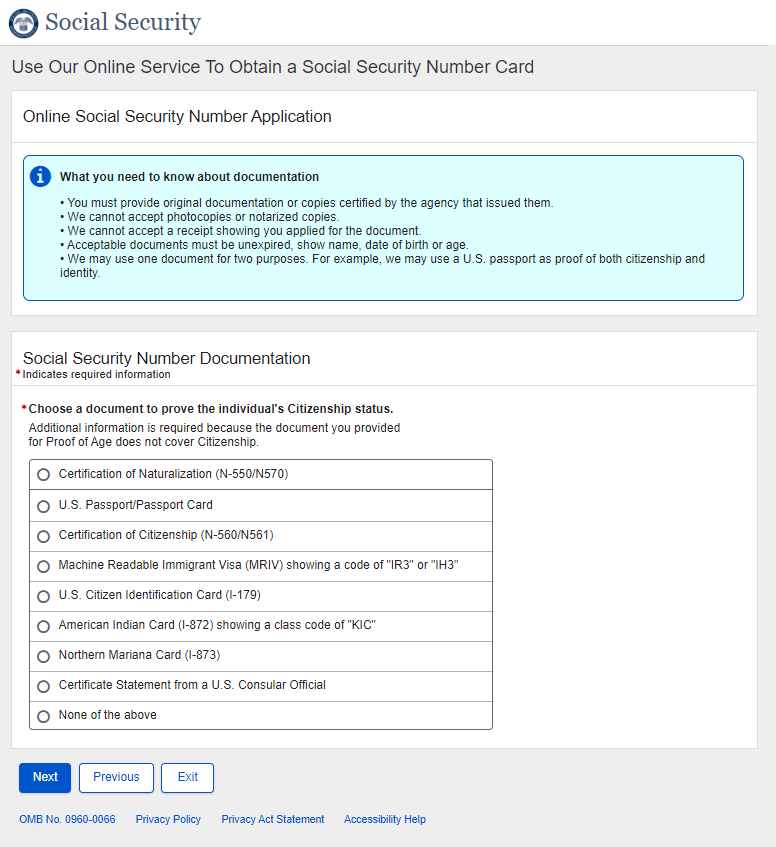Open the Accessibility Help link
Image resolution: width=776 pixels, height=847 pixels.
point(385,819)
